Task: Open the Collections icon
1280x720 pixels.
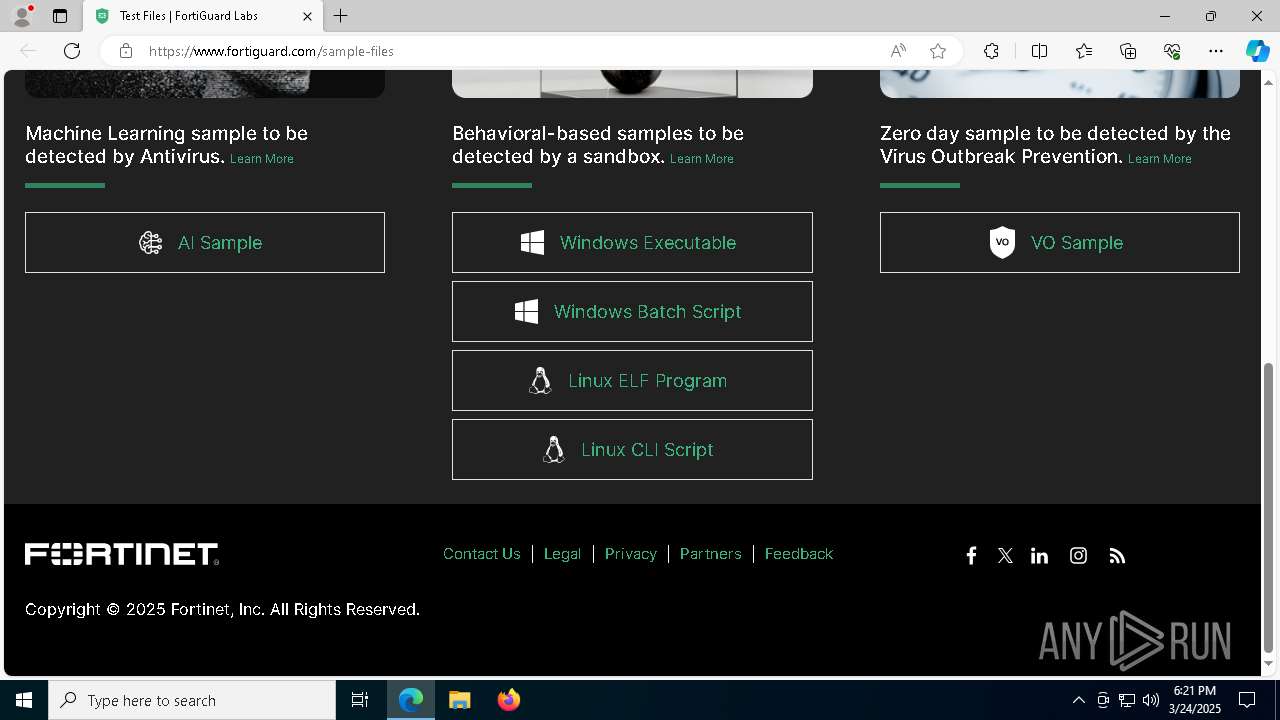Action: pyautogui.click(x=1128, y=51)
